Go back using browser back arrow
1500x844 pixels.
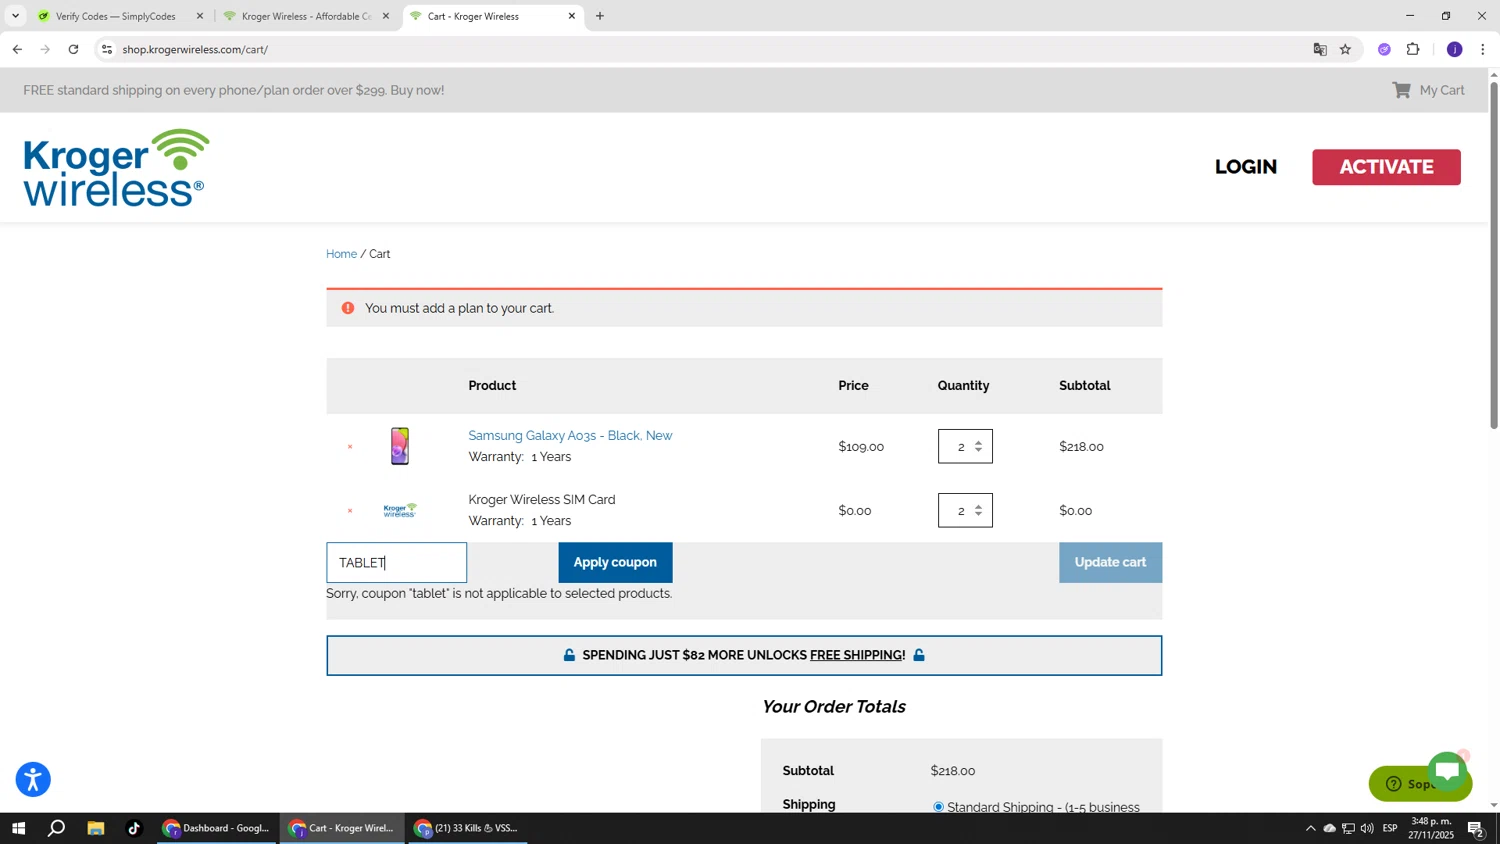tap(17, 49)
